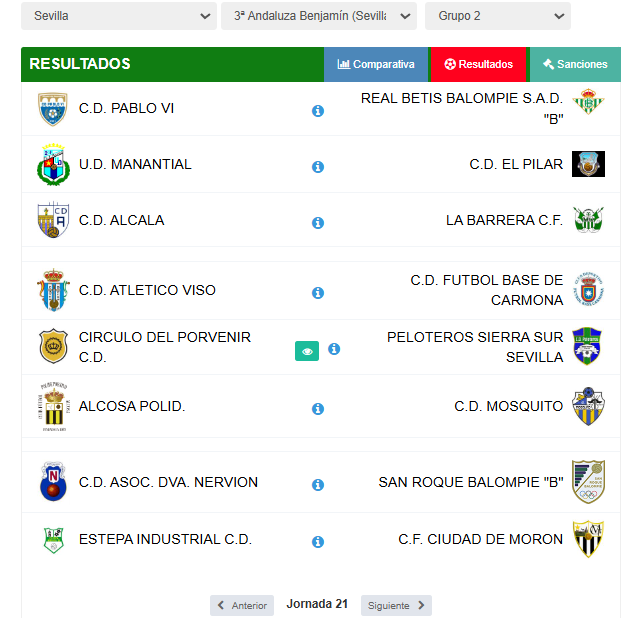
Task: Open the Sanciones tab
Action: (575, 64)
